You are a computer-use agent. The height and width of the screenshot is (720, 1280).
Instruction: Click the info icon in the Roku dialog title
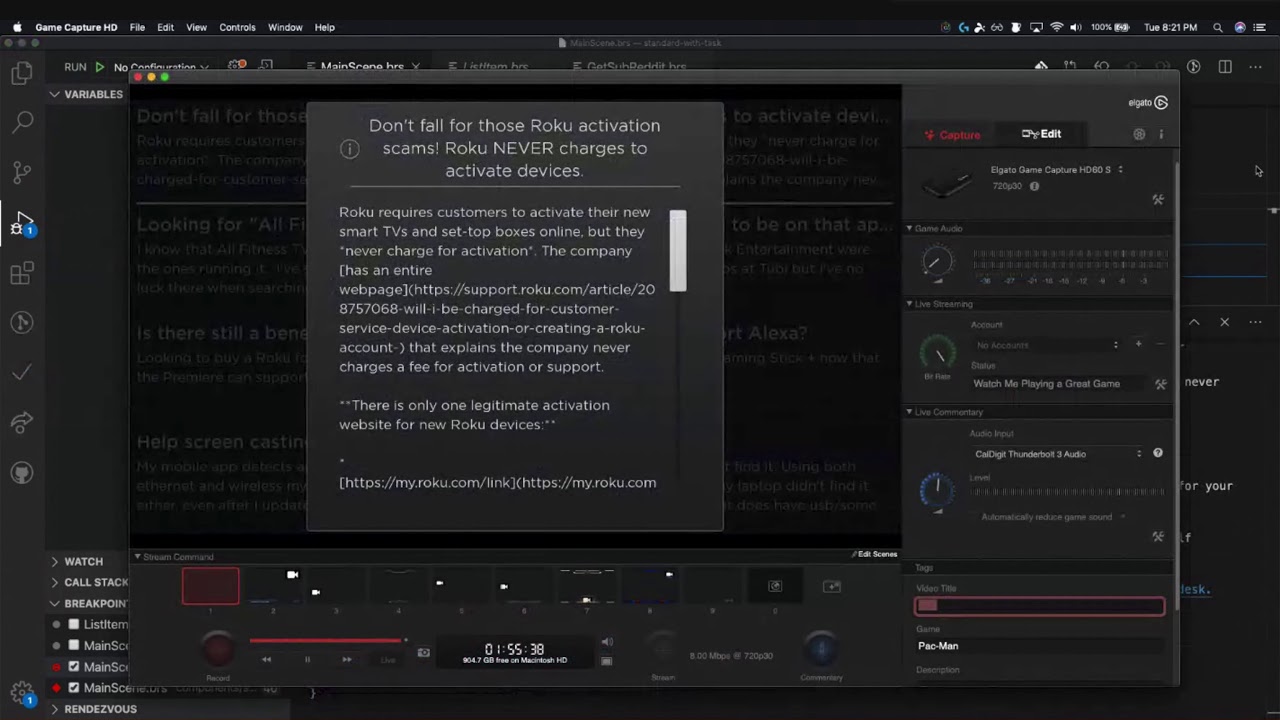click(349, 149)
